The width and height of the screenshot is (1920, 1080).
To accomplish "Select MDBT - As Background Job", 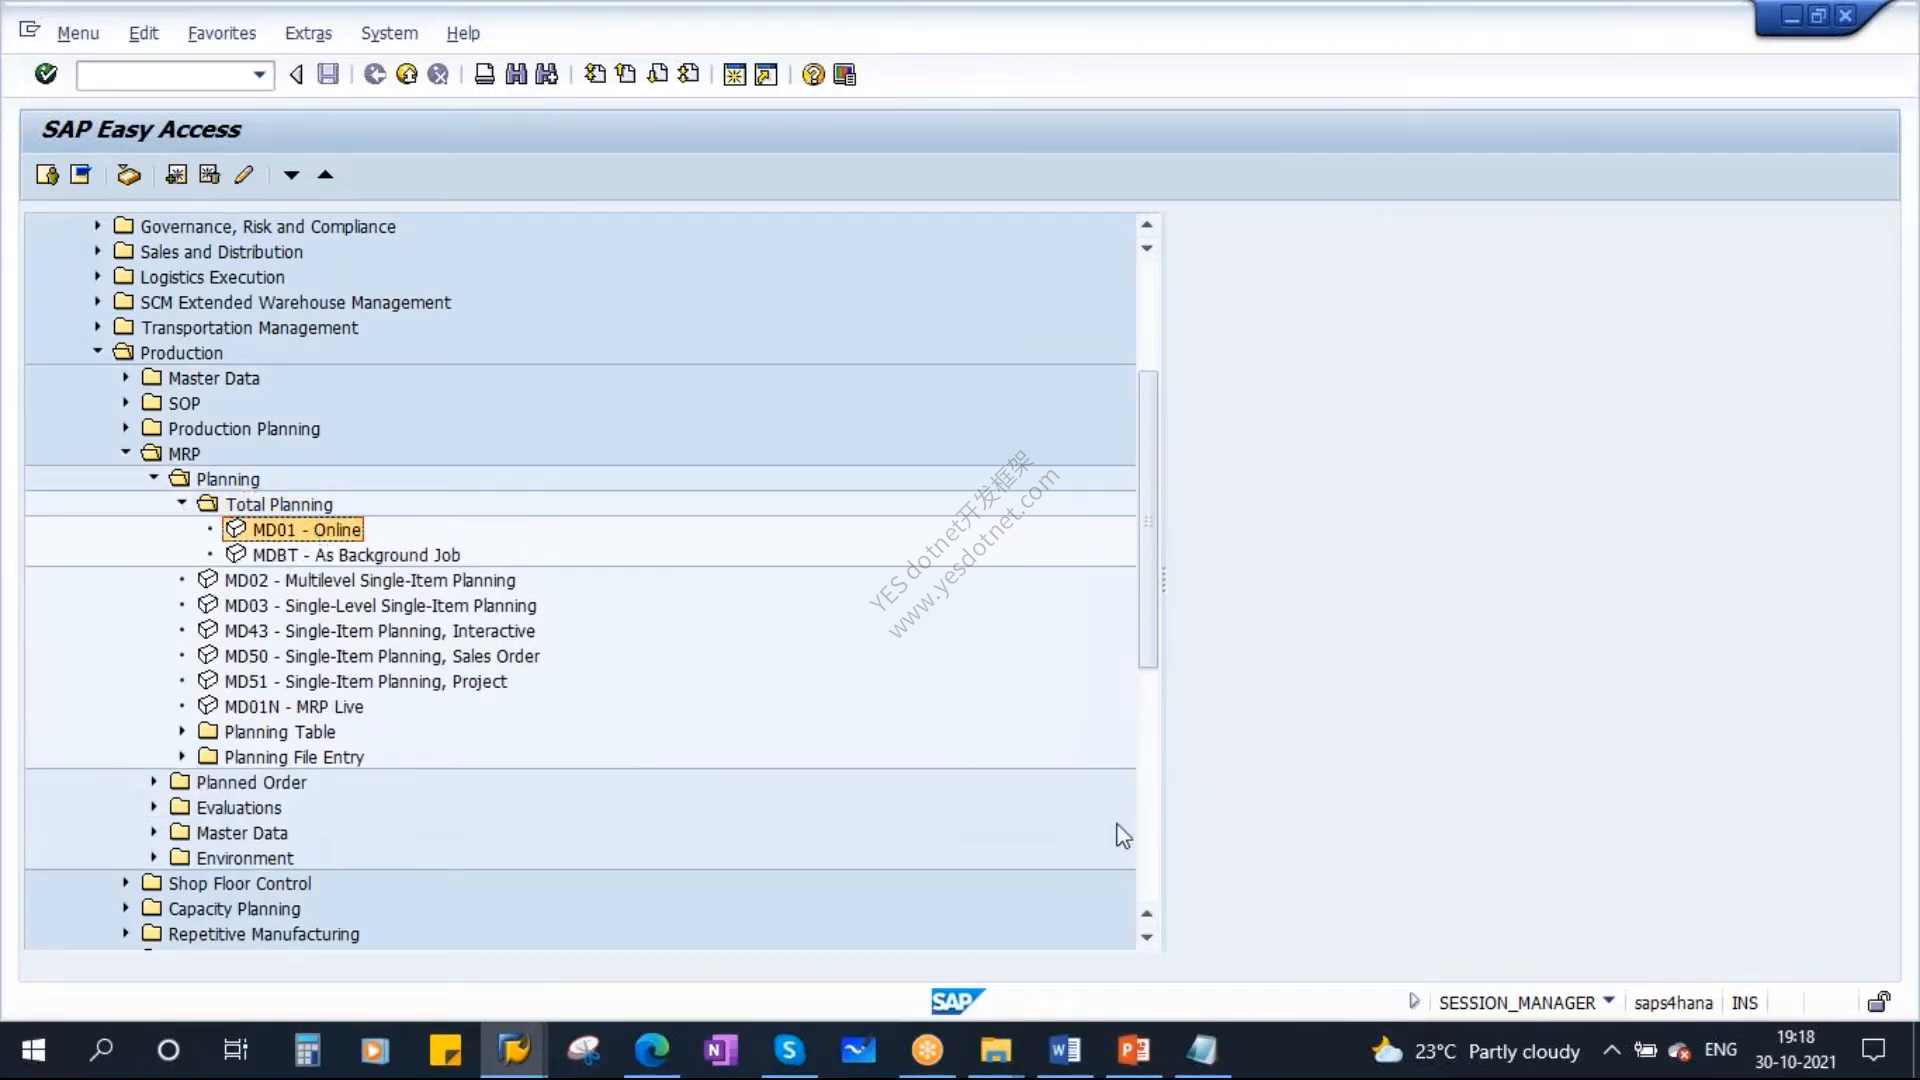I will click(x=356, y=555).
